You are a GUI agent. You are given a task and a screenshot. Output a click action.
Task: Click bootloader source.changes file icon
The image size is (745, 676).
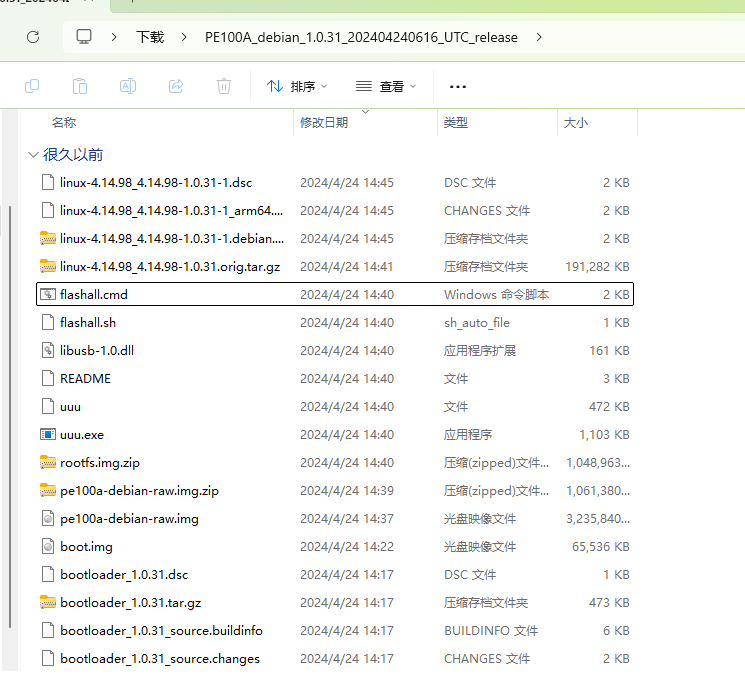[x=48, y=659]
